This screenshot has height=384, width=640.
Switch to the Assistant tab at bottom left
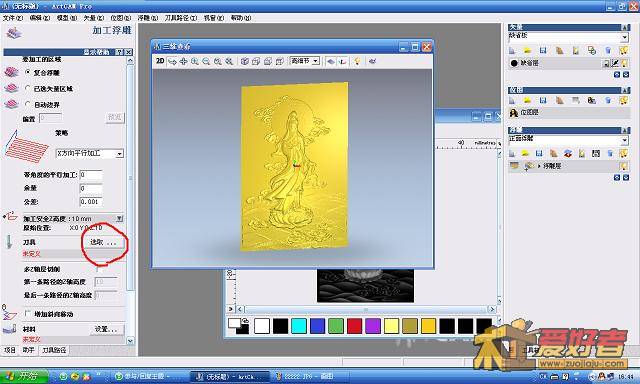point(28,350)
